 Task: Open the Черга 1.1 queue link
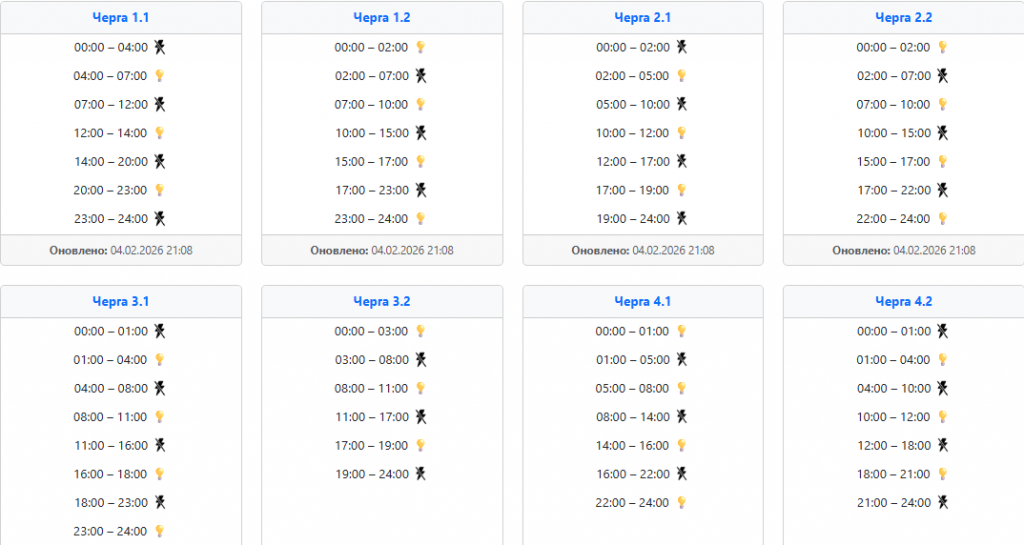[x=120, y=17]
